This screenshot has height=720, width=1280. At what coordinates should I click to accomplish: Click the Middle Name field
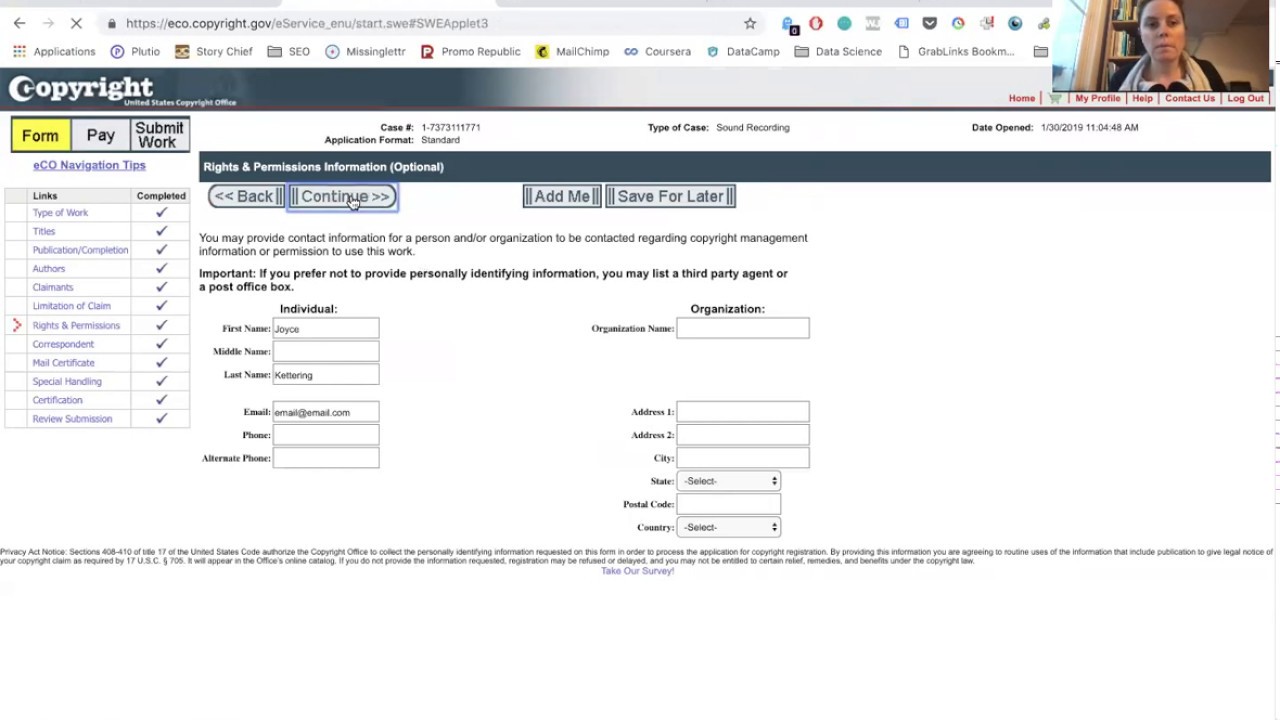(326, 351)
